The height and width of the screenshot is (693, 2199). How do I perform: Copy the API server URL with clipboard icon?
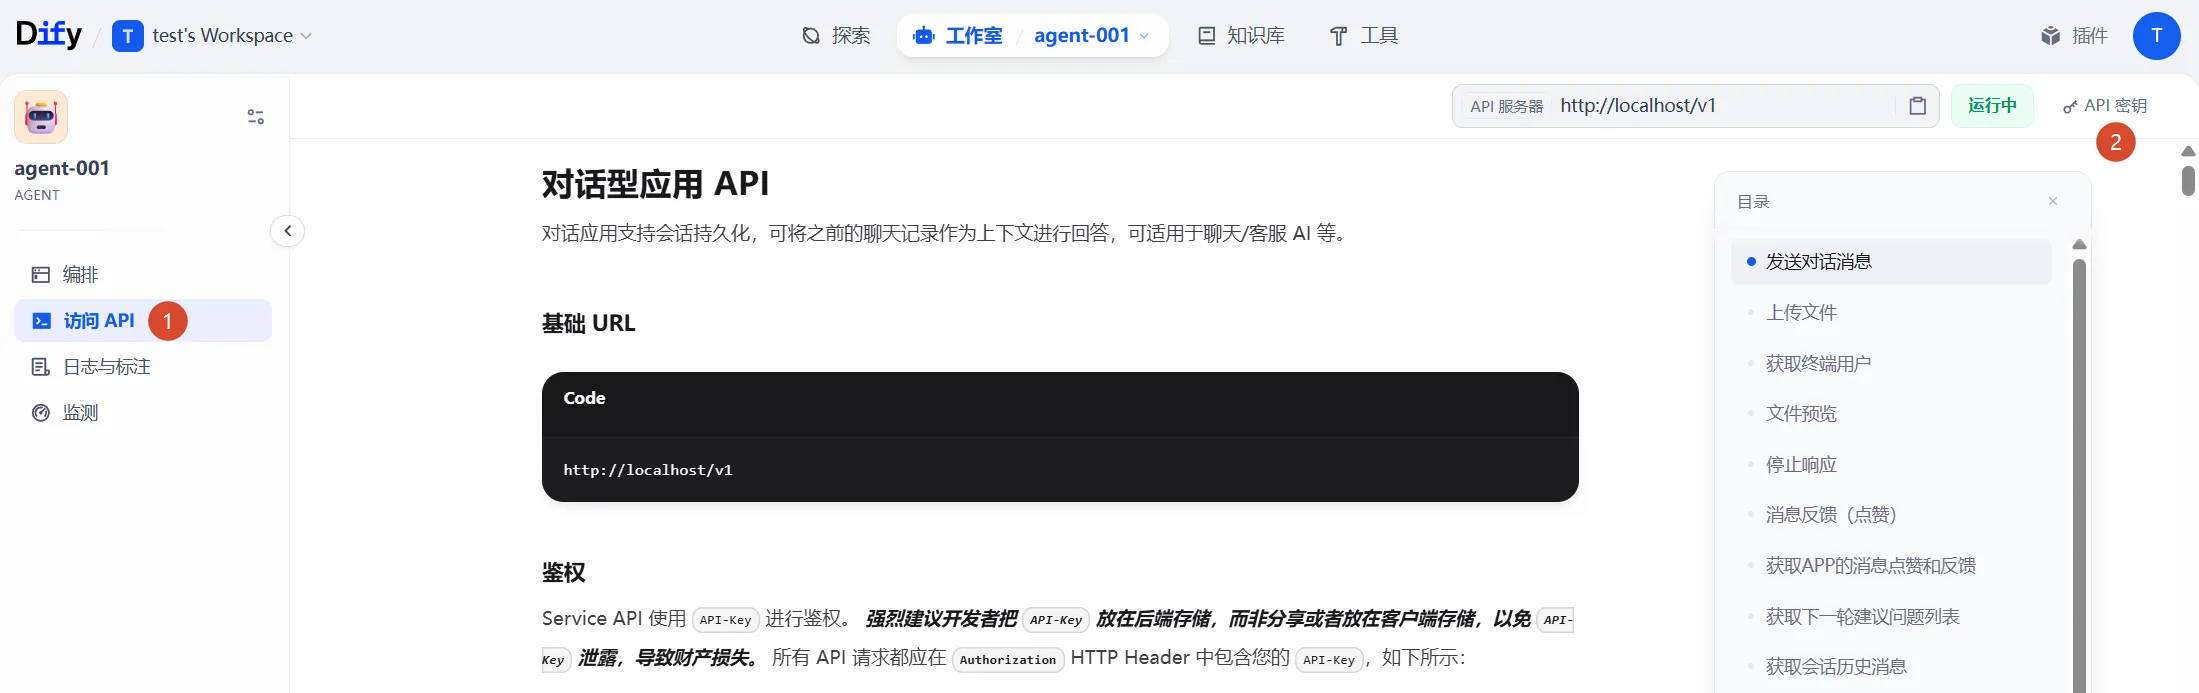[1917, 106]
